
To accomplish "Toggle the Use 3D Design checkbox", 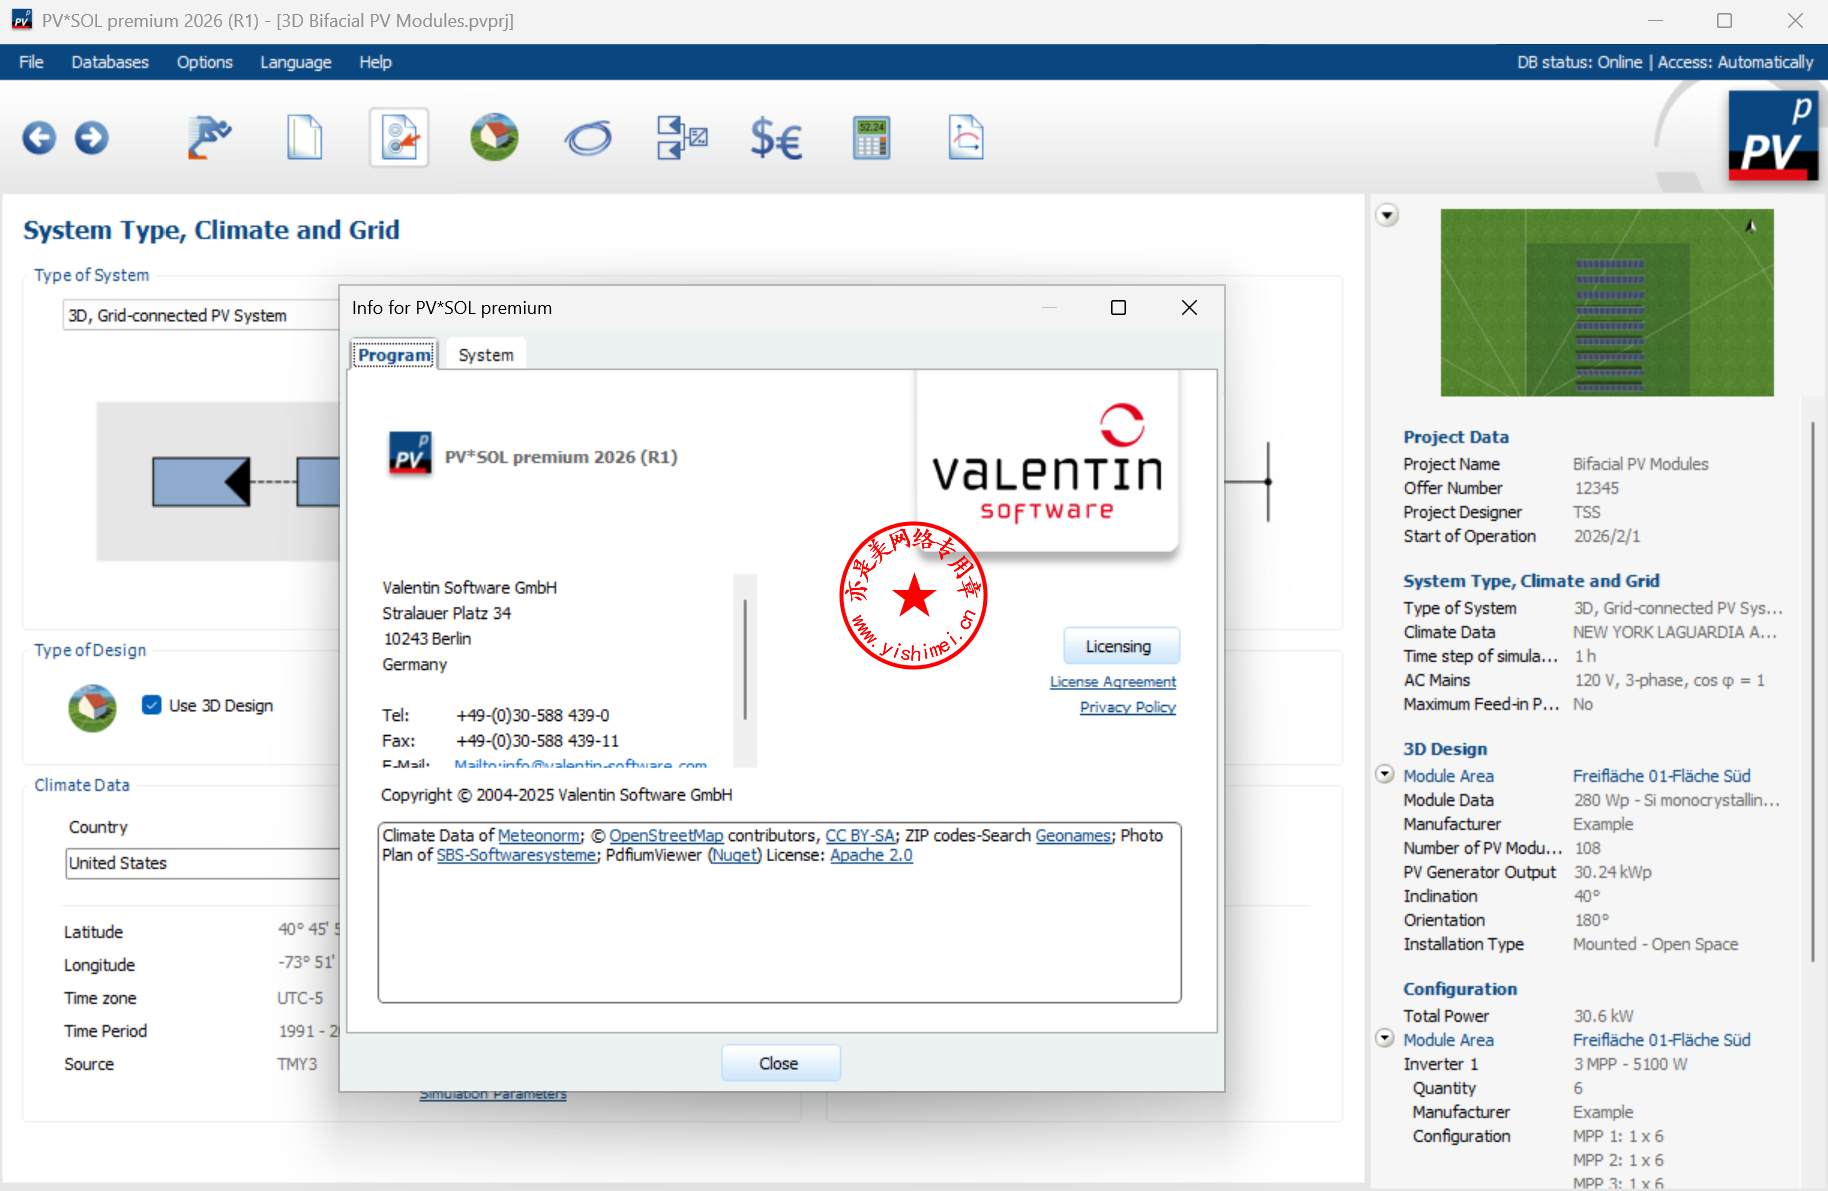I will [x=152, y=705].
